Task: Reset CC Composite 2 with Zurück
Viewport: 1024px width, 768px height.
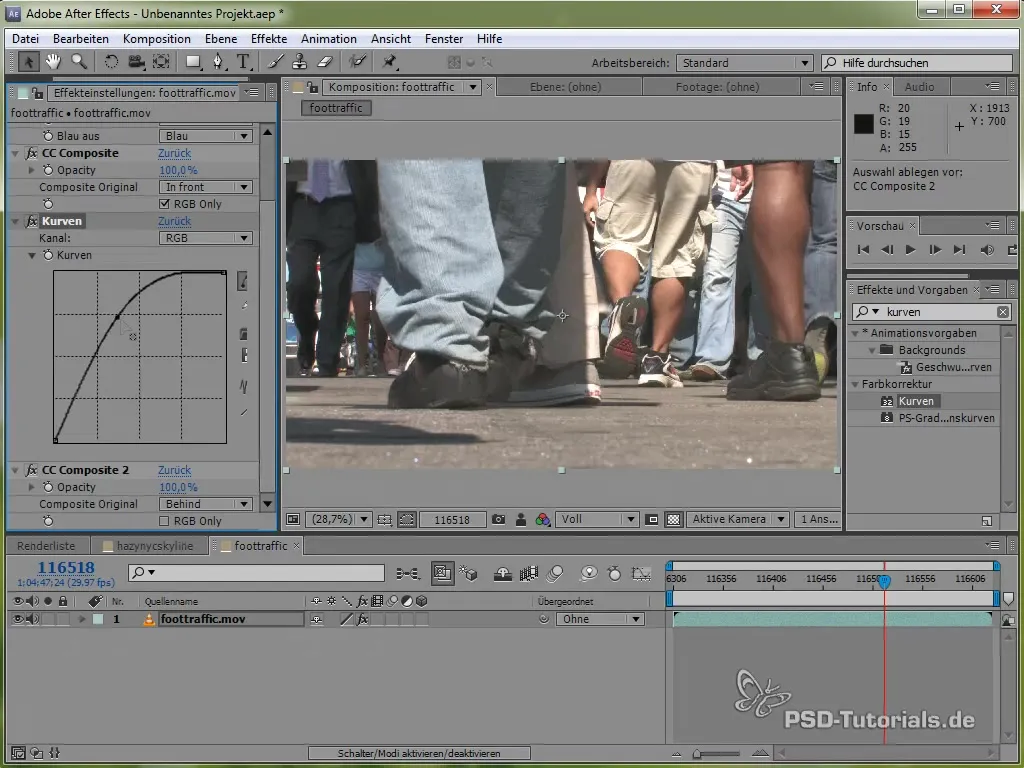Action: pyautogui.click(x=174, y=470)
